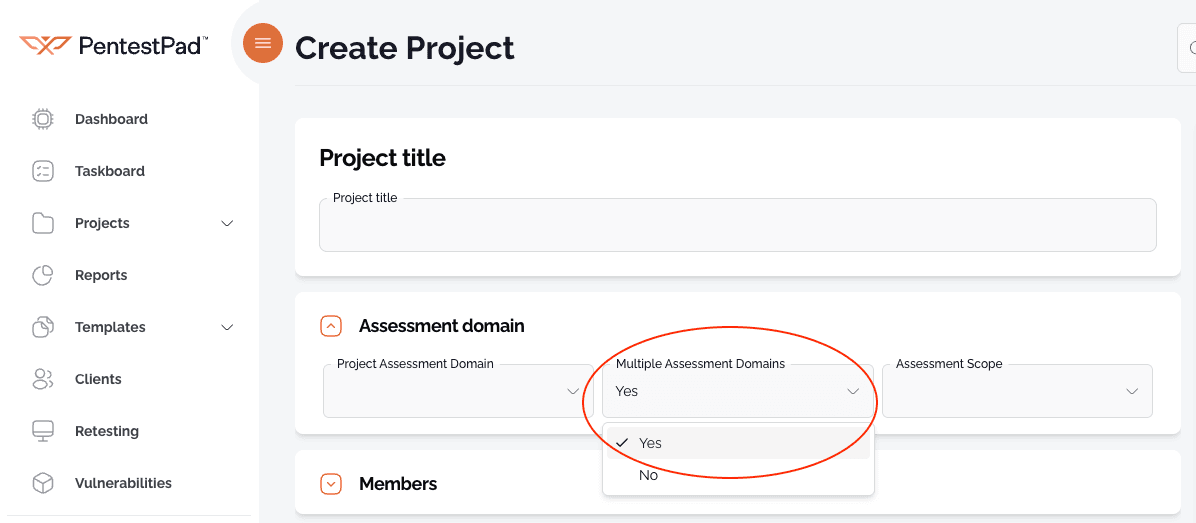The image size is (1196, 523).
Task: Click the Dashboard chip icon
Action: (x=43, y=119)
